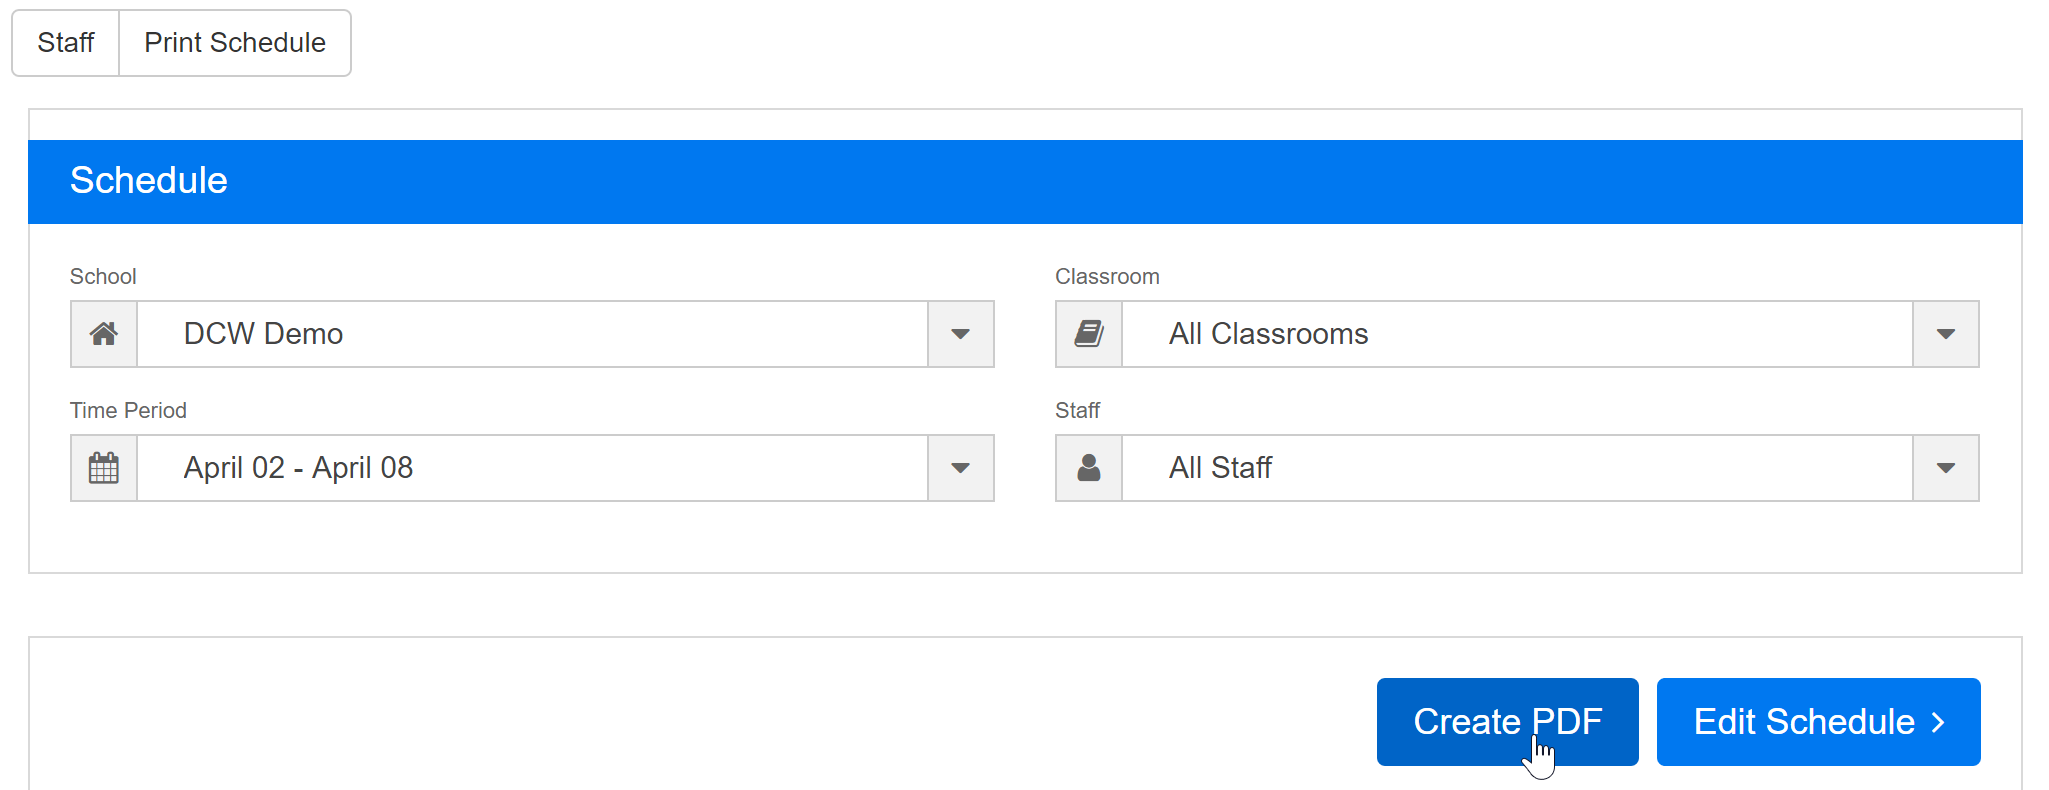
Task: Expand the School dropdown arrow
Action: pos(960,334)
